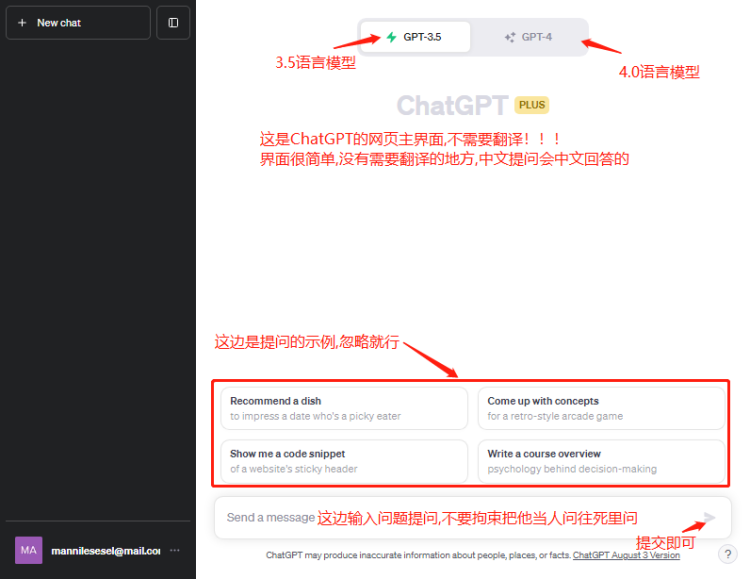
Task: Open the three-dot account options menu
Action: tap(175, 550)
